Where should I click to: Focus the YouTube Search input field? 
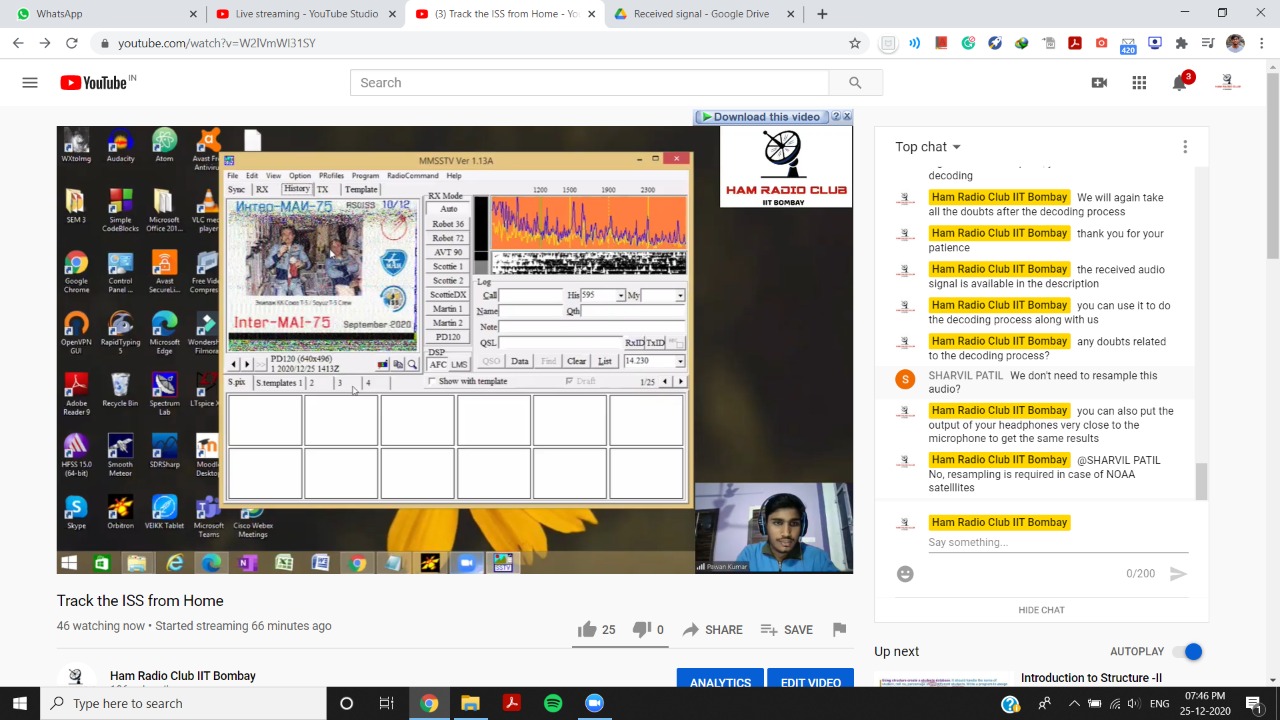click(x=590, y=83)
